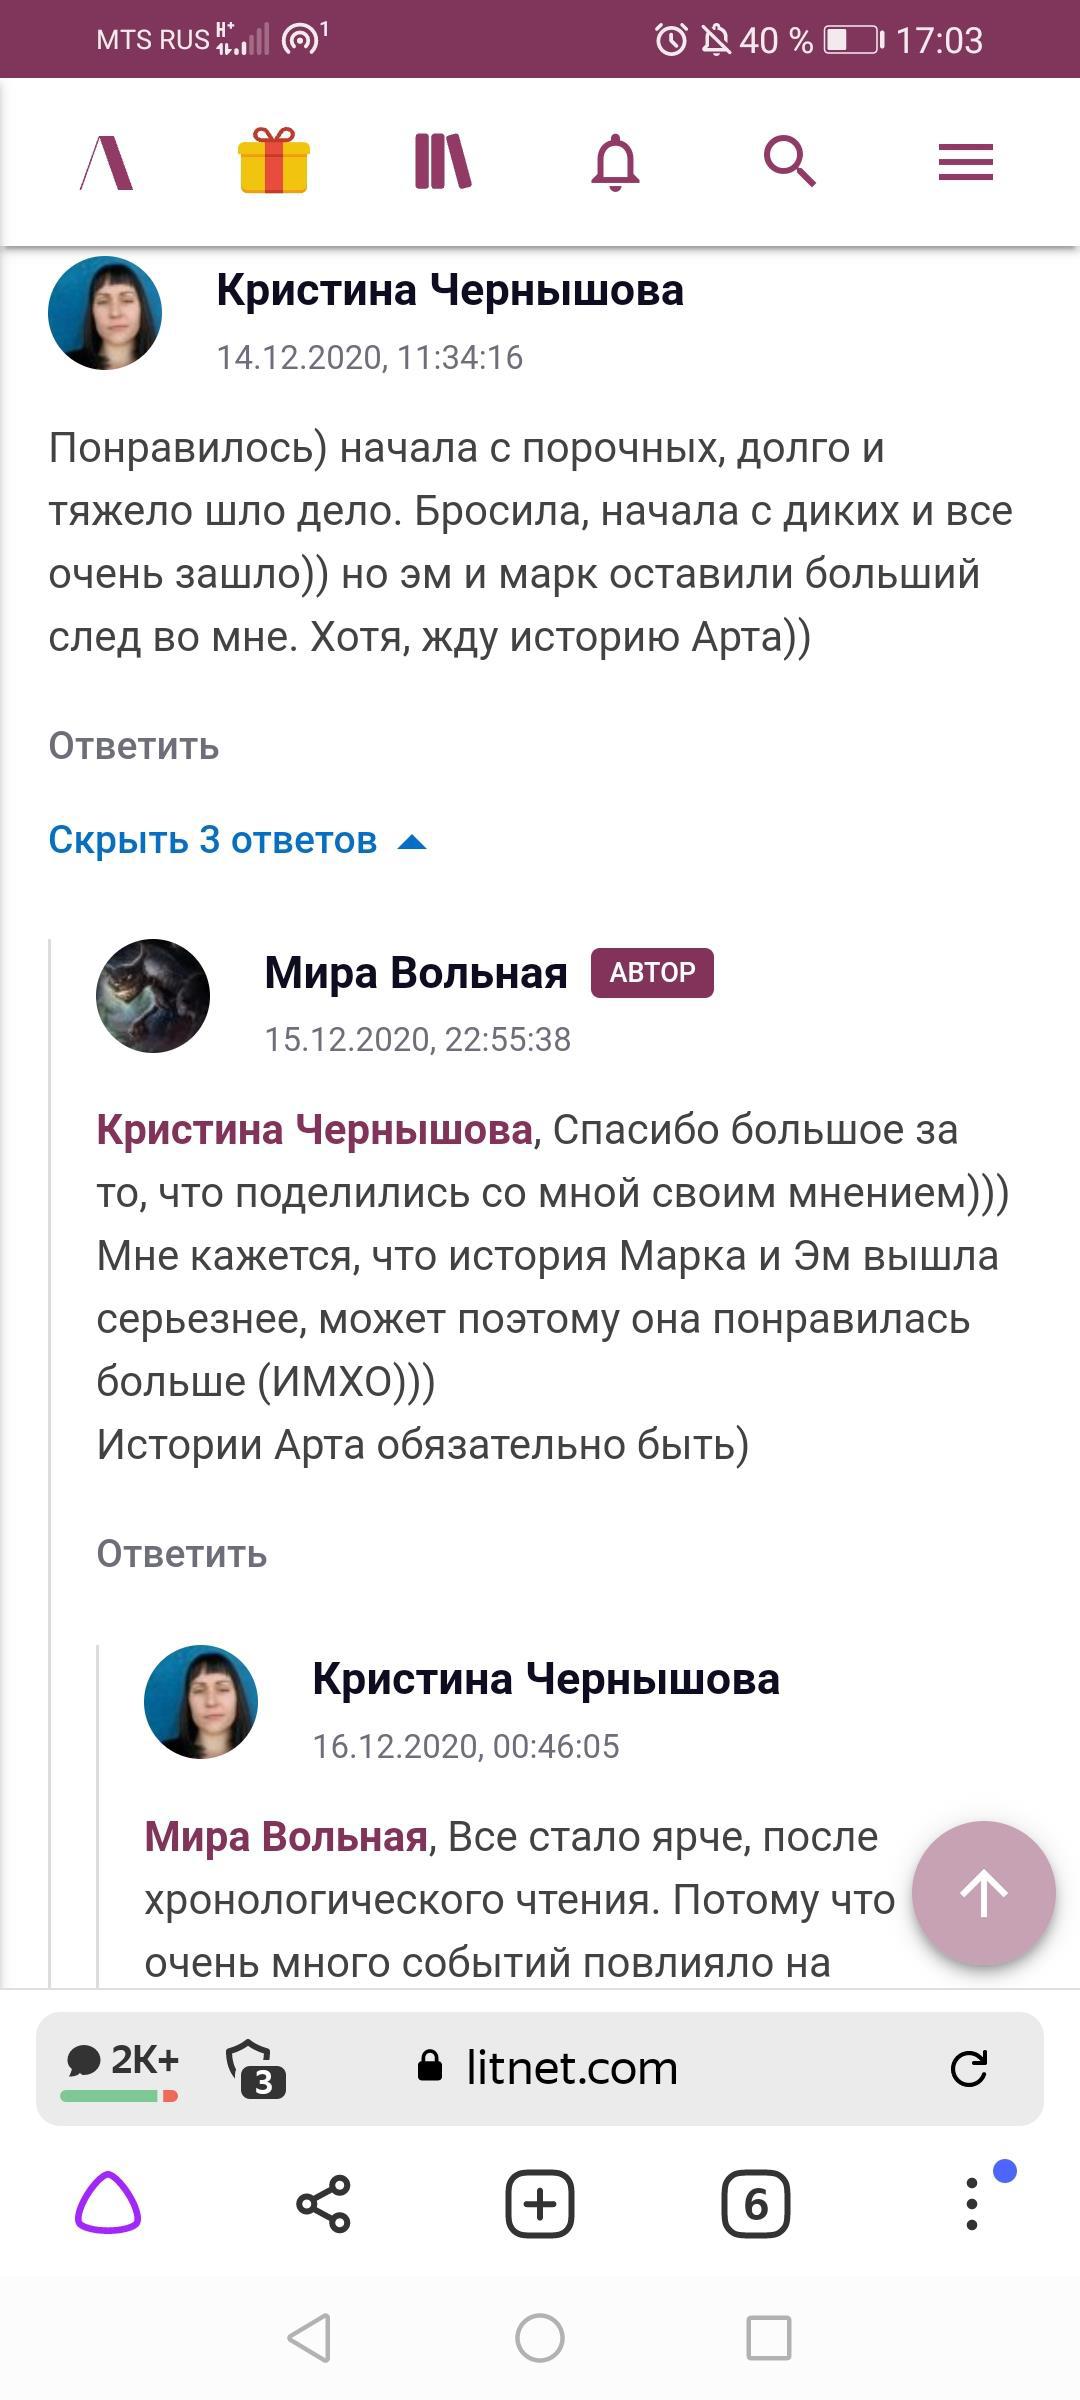Open the library books icon
This screenshot has width=1080, height=2400.
(442, 162)
